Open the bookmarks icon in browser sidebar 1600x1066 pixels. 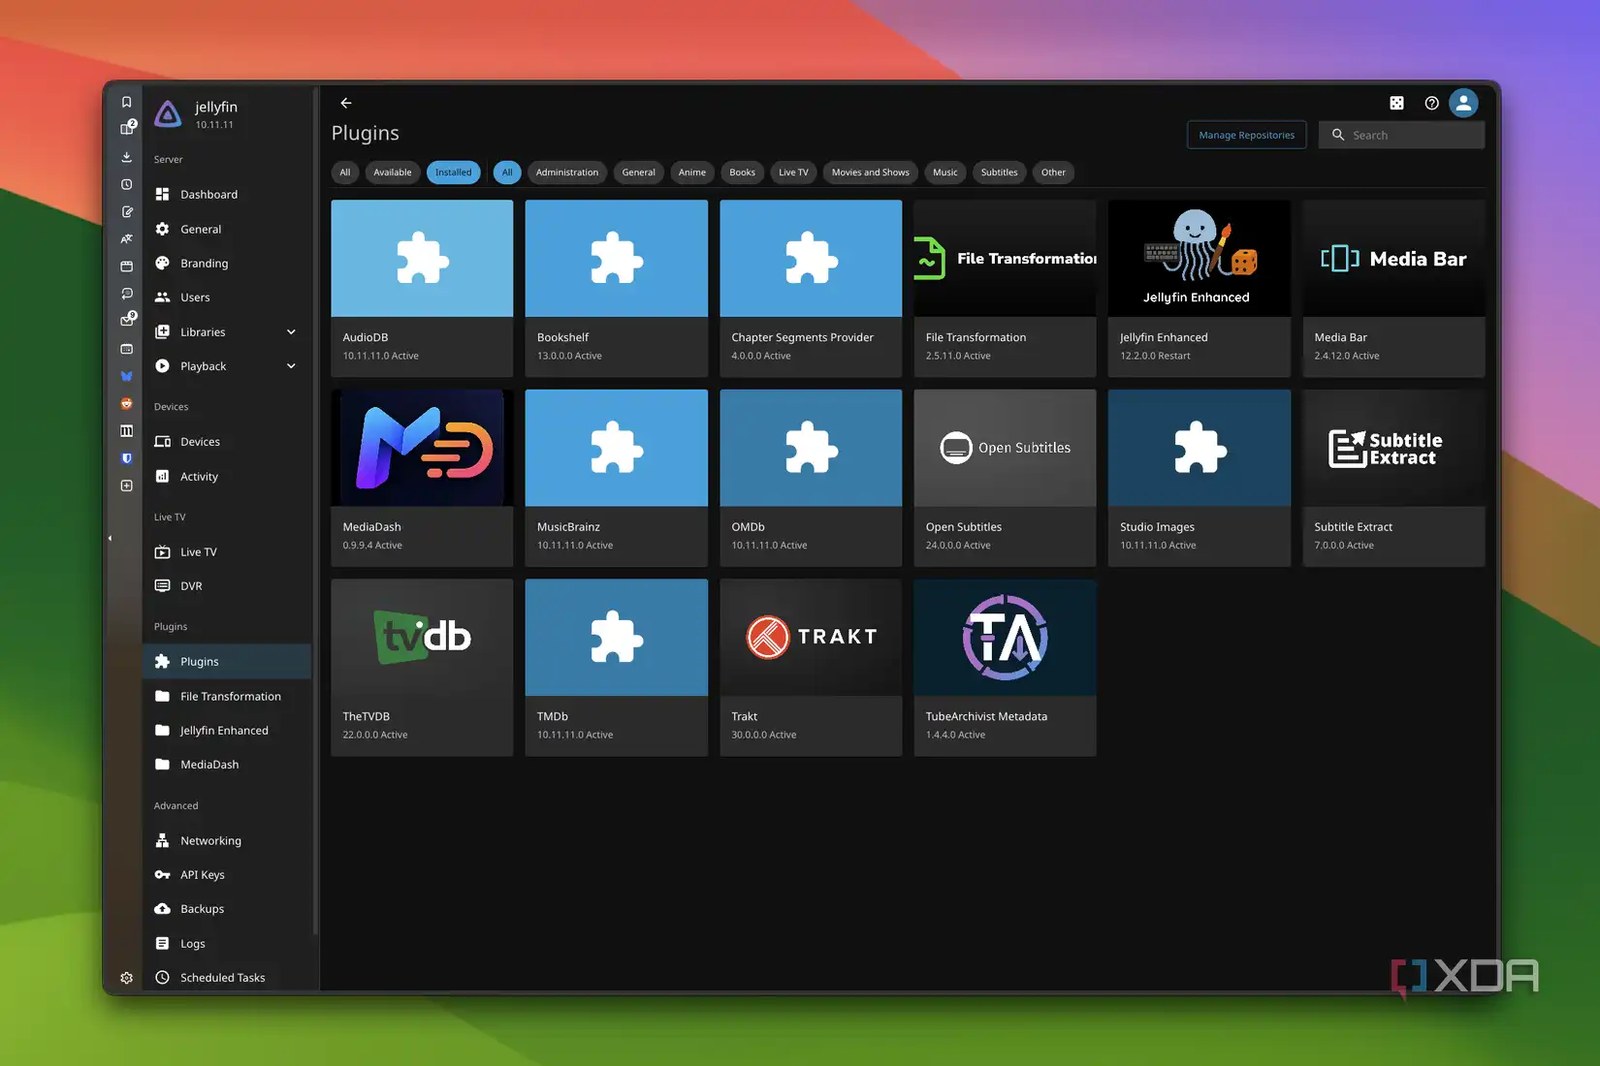(x=126, y=101)
